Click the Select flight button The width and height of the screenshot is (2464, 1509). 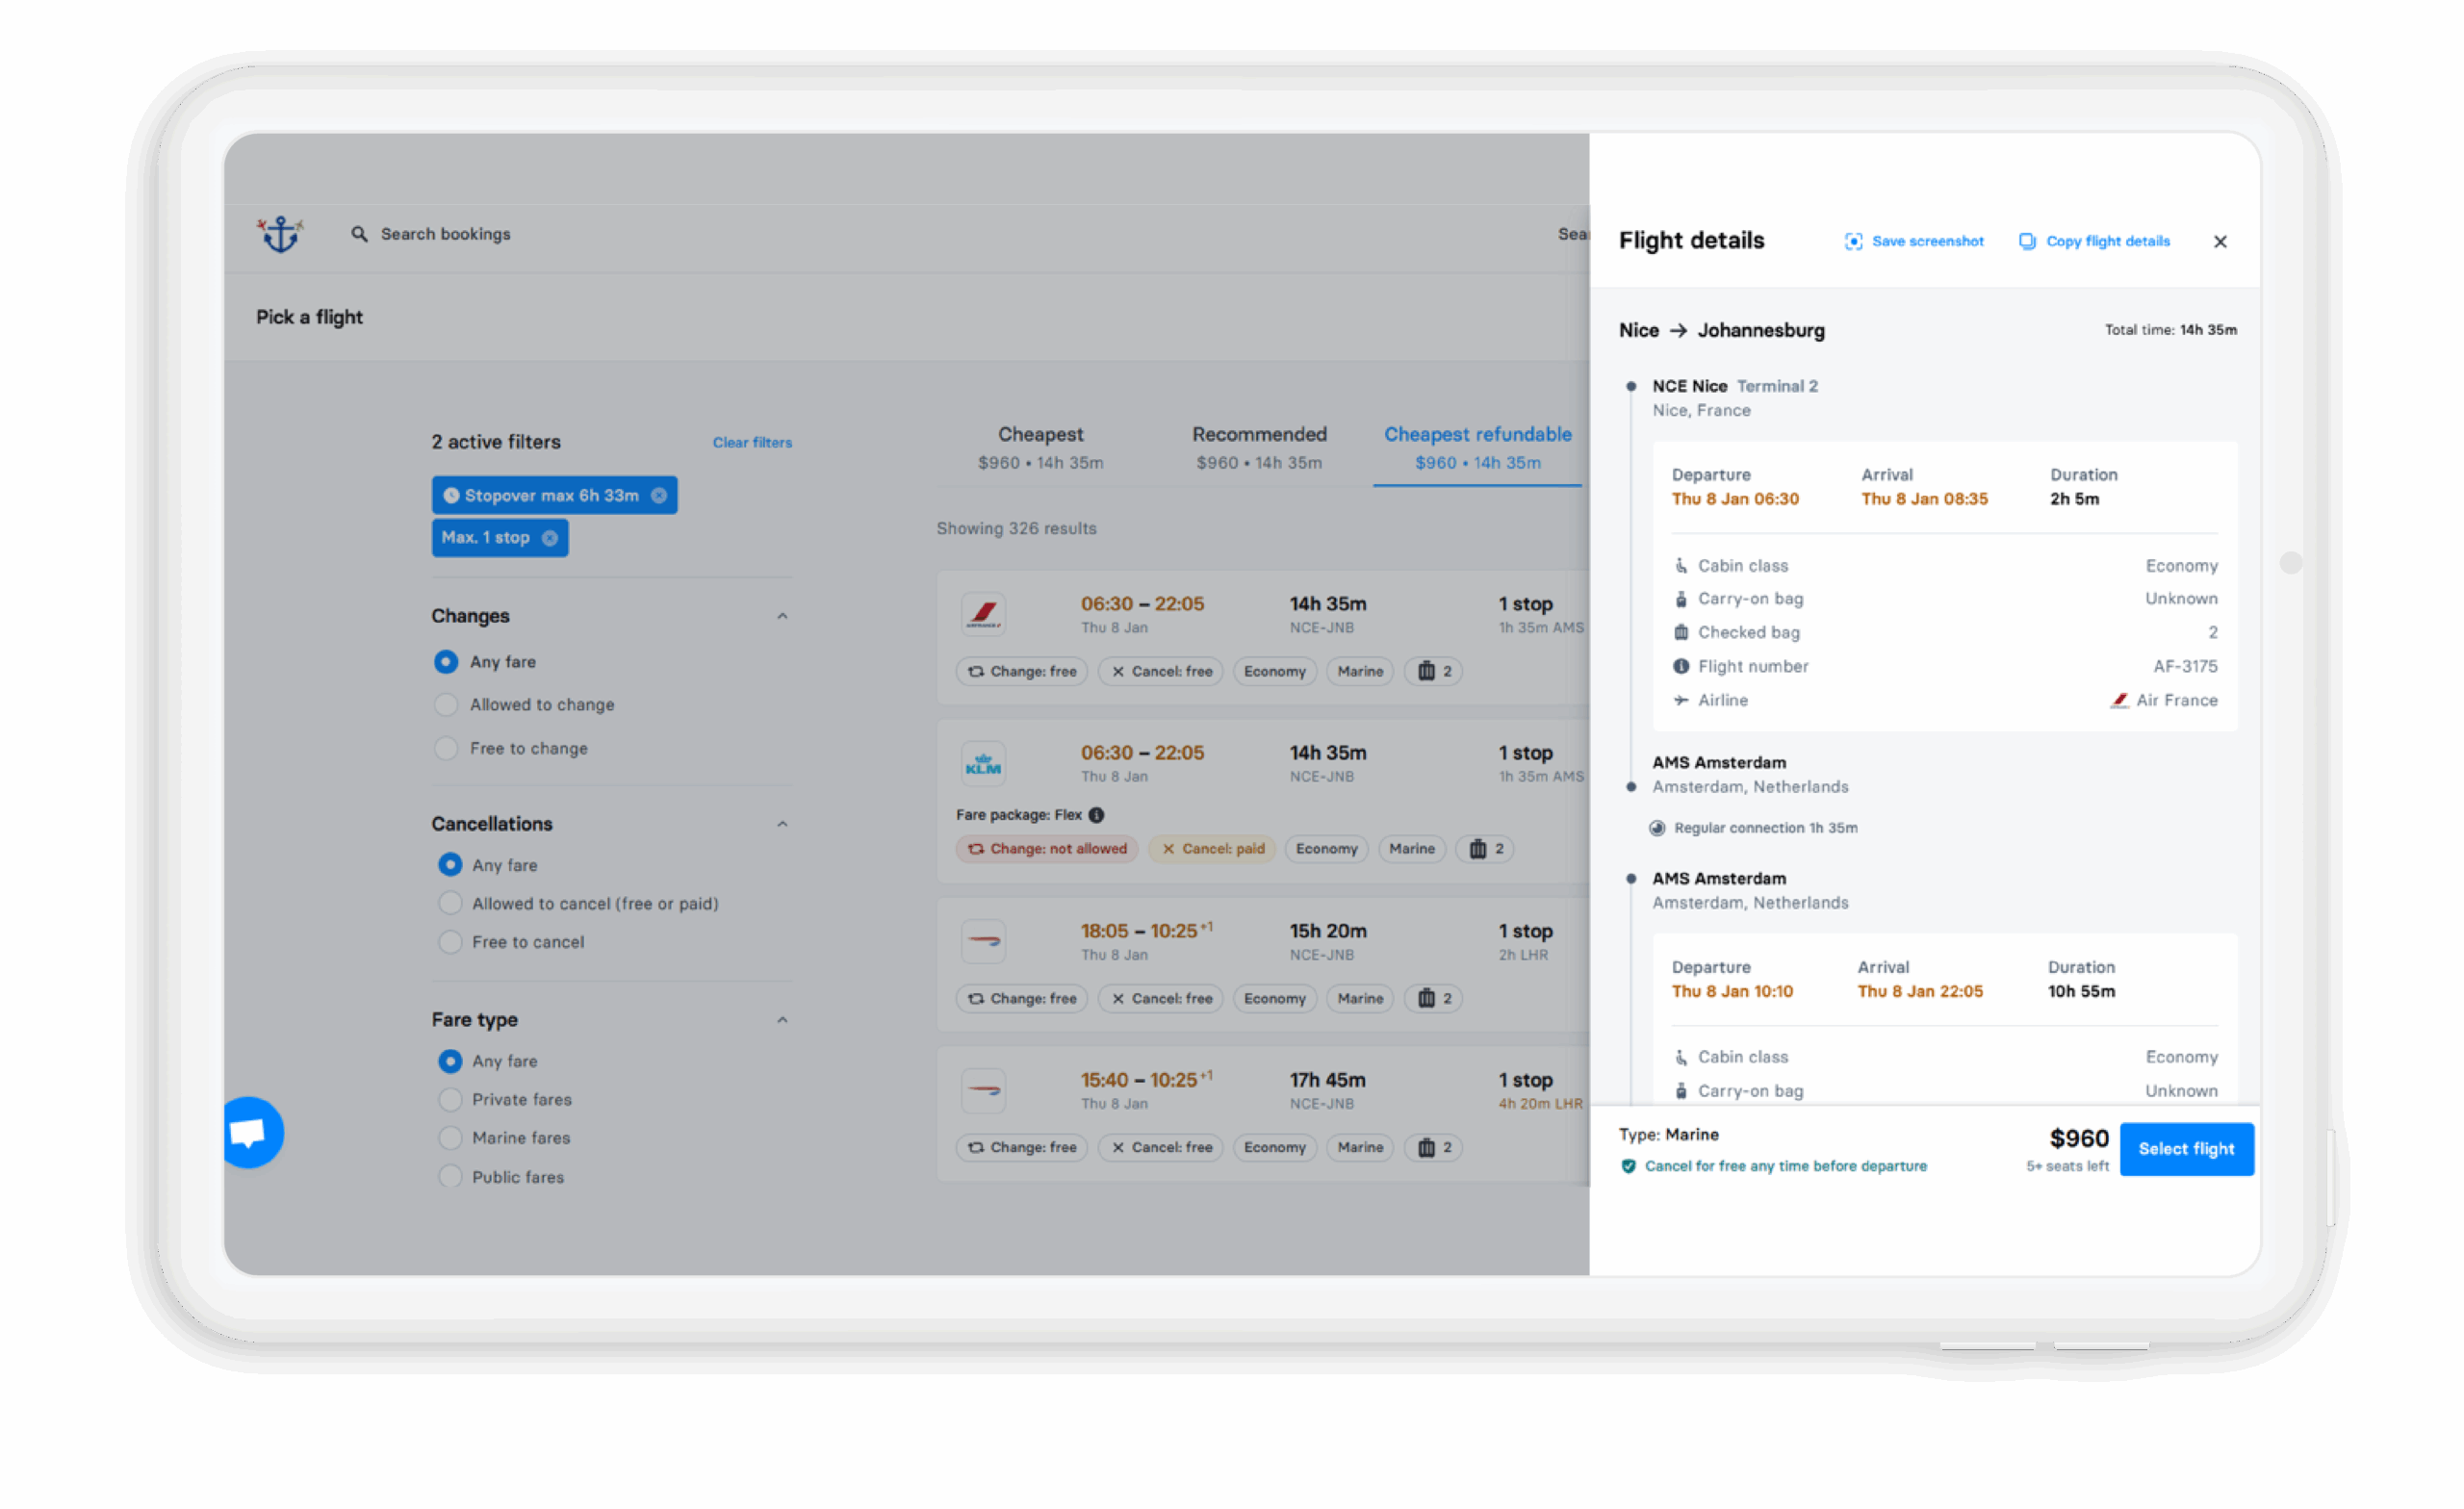pos(2186,1149)
